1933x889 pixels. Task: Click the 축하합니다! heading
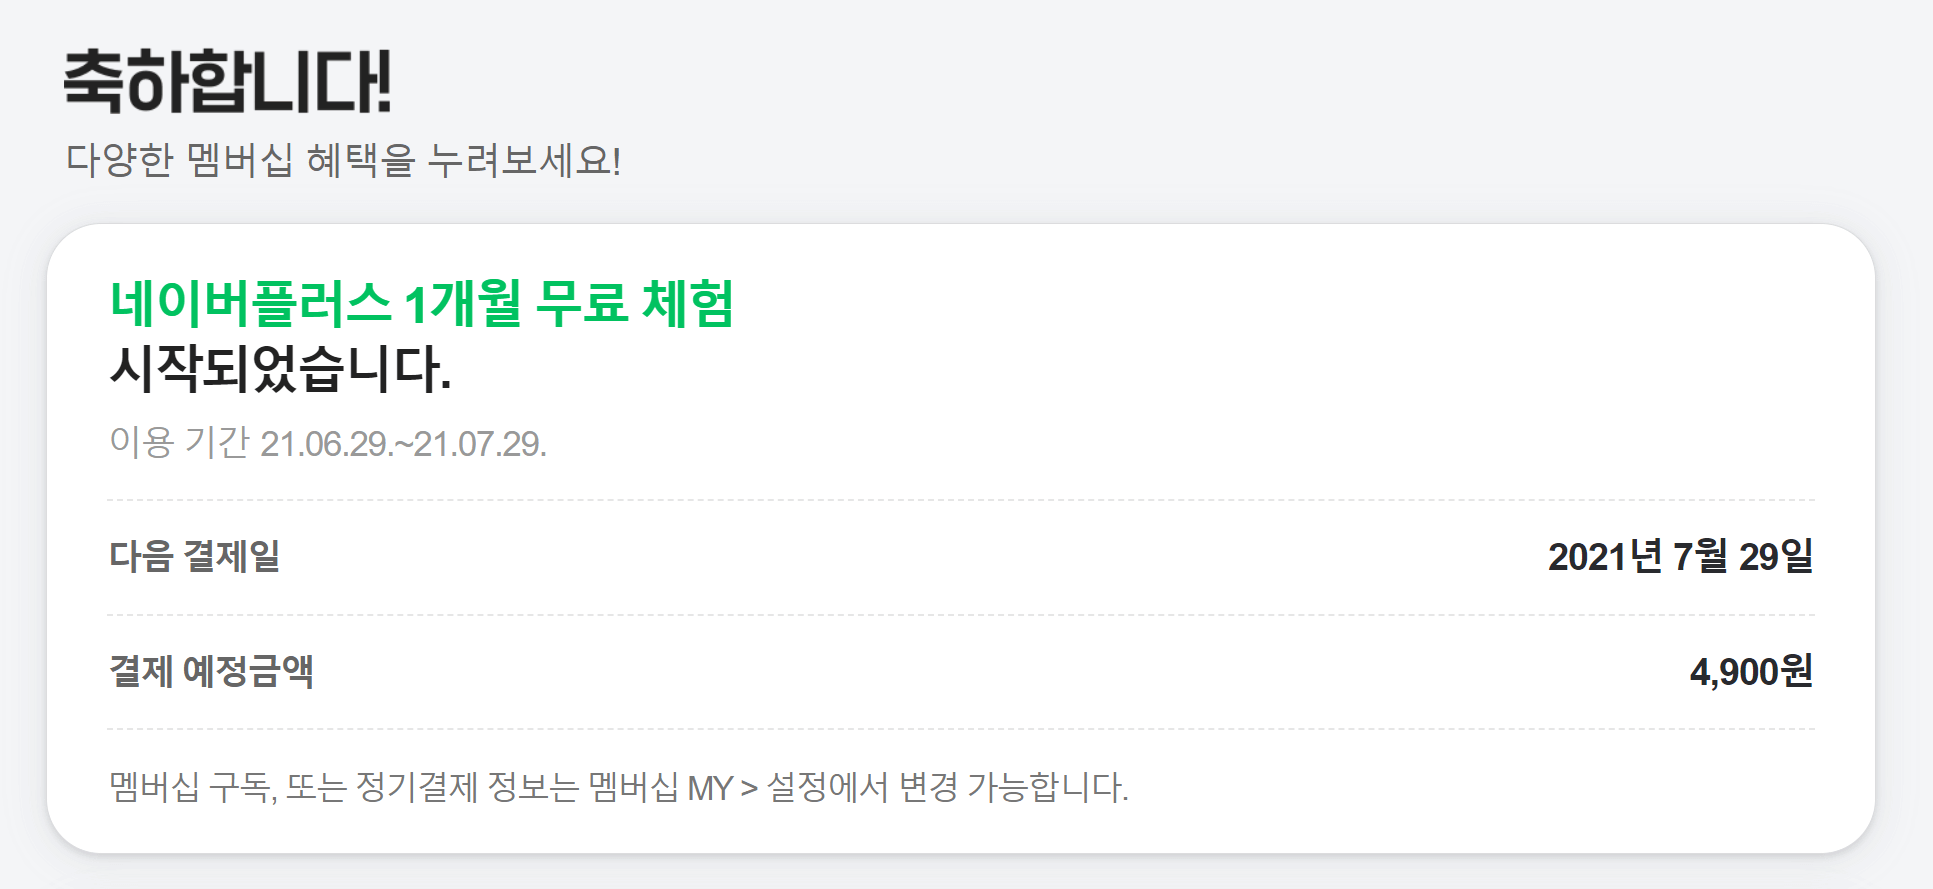pos(227,81)
